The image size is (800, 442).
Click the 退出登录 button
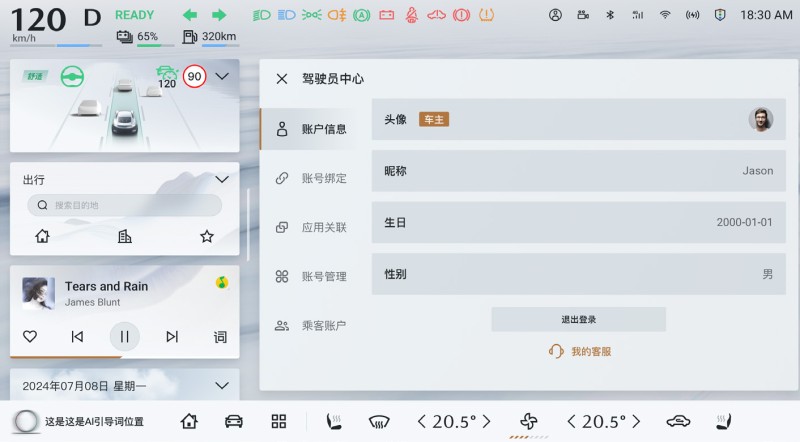click(579, 320)
